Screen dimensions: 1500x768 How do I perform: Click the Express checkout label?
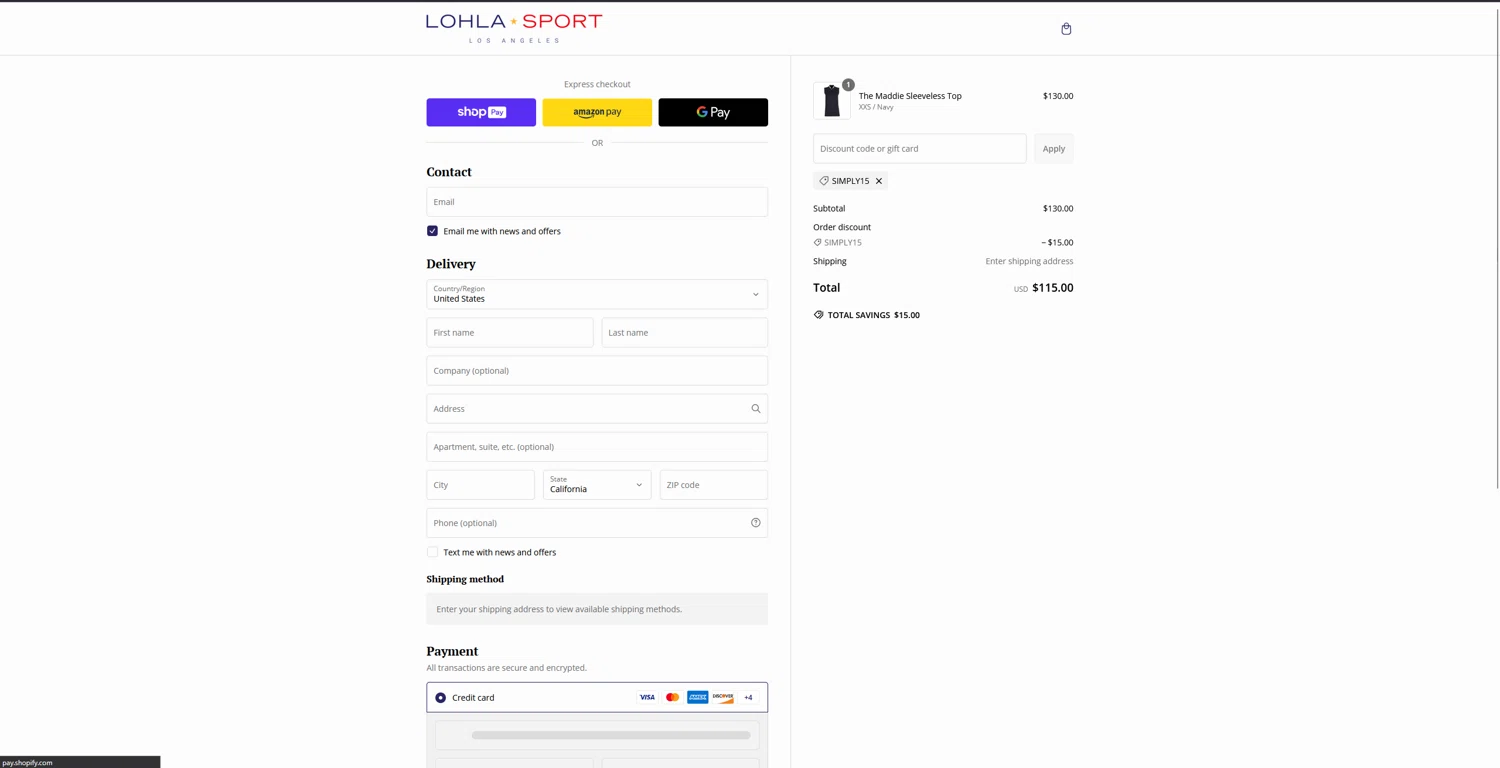pos(597,84)
